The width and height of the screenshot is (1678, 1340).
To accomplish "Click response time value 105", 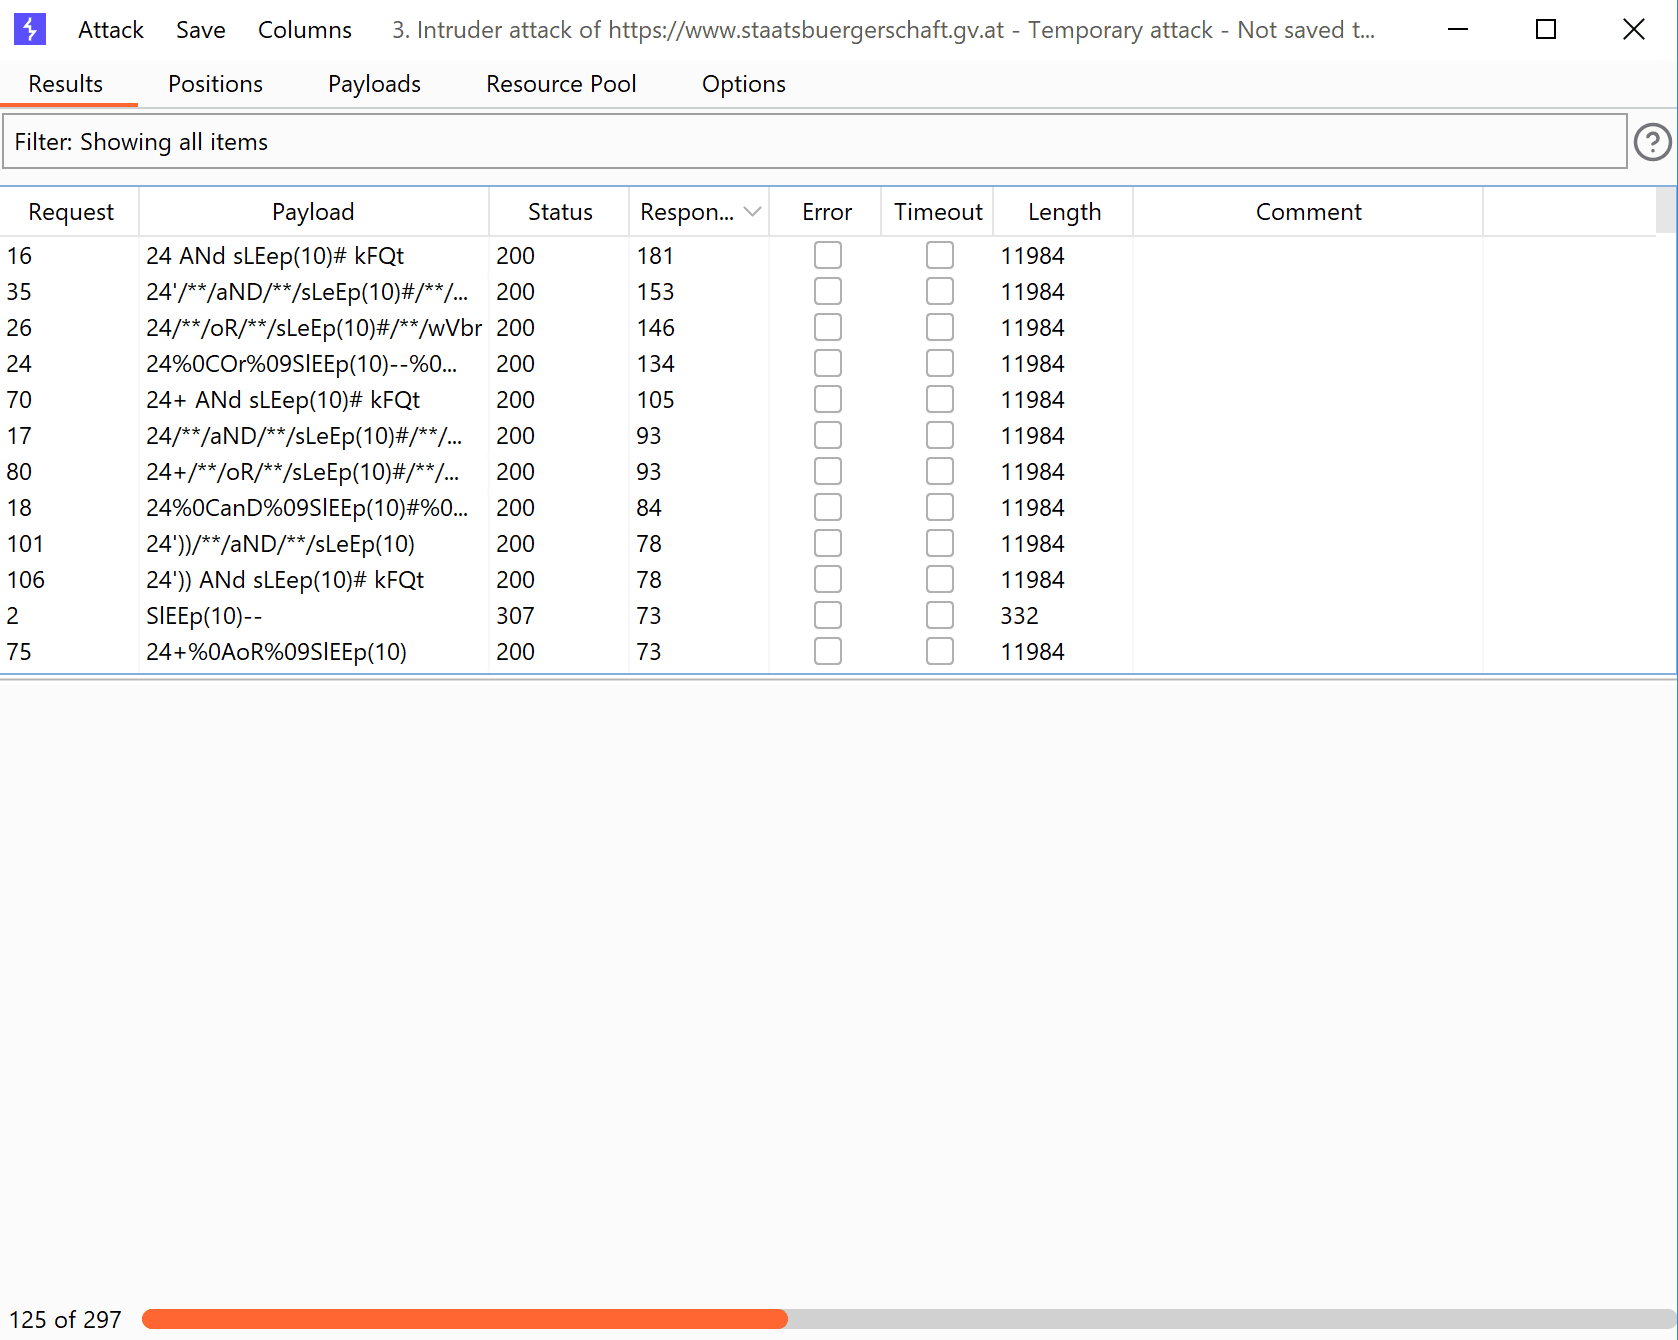I will (655, 400).
